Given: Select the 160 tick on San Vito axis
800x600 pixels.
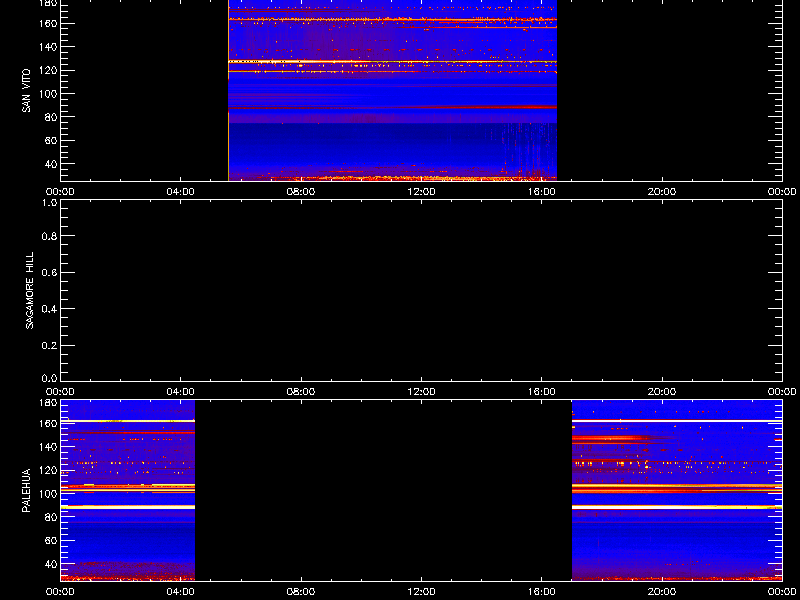Looking at the screenshot, I should coord(48,23).
